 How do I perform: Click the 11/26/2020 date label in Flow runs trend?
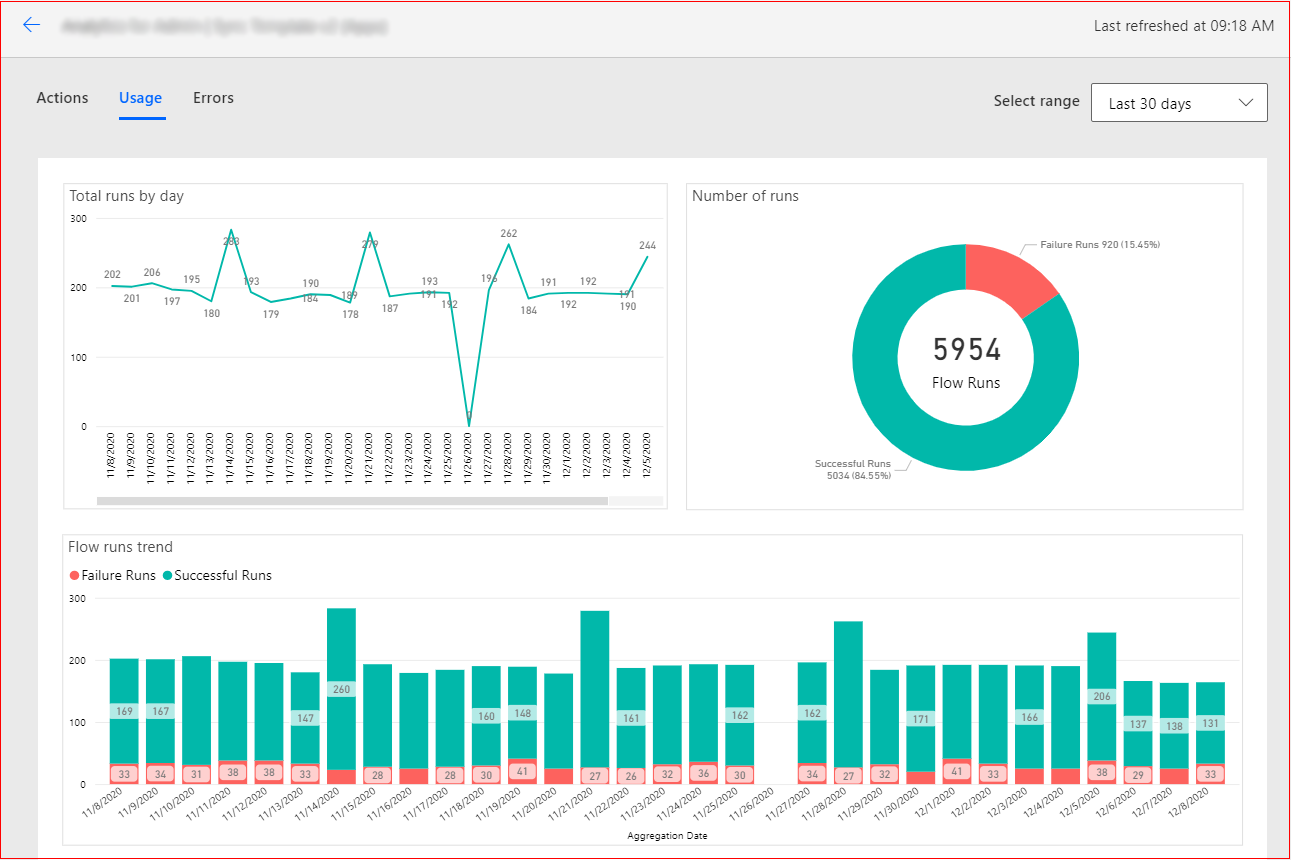[x=751, y=805]
